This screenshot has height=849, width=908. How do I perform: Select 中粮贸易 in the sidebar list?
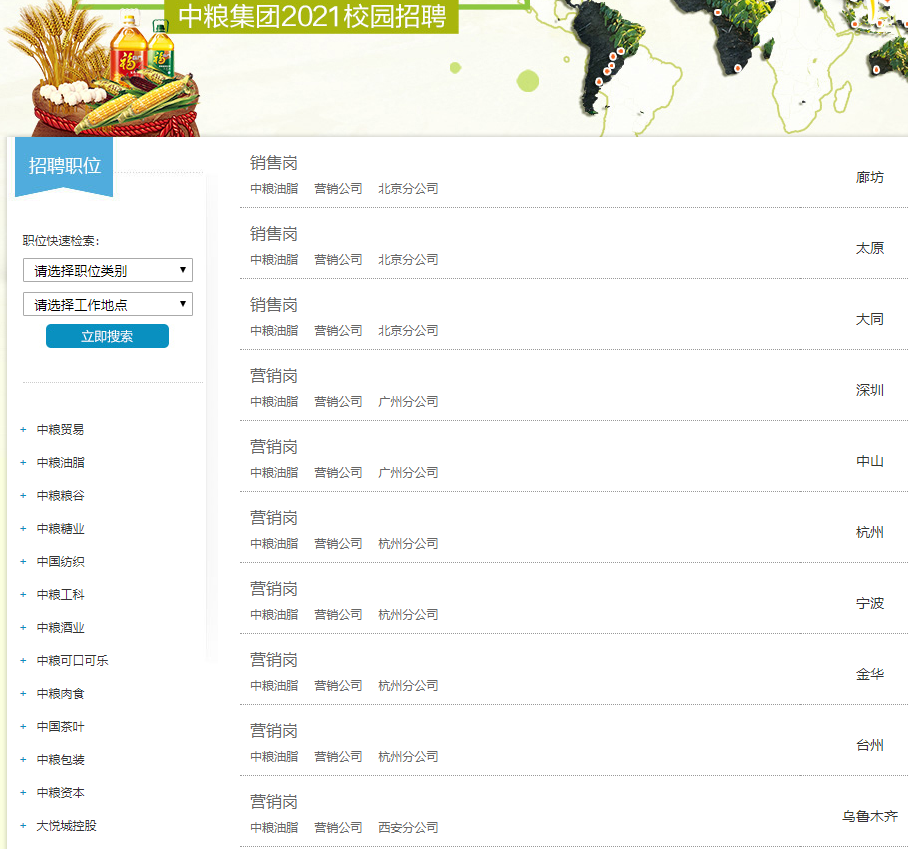(60, 430)
